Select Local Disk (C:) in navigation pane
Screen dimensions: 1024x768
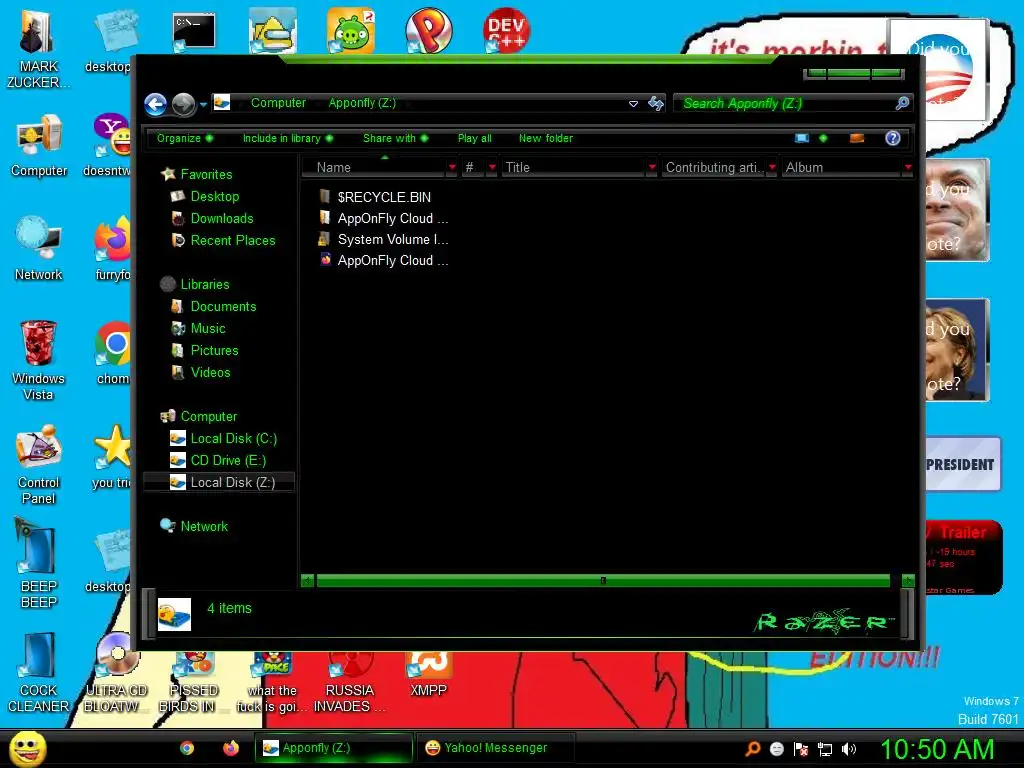tap(233, 438)
